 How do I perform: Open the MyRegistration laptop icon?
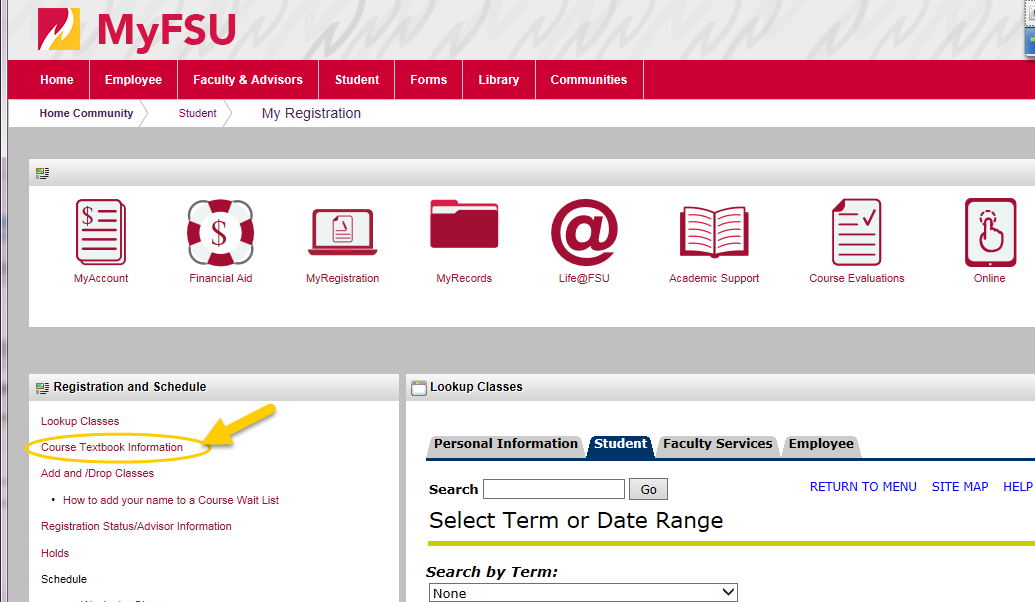click(x=342, y=232)
